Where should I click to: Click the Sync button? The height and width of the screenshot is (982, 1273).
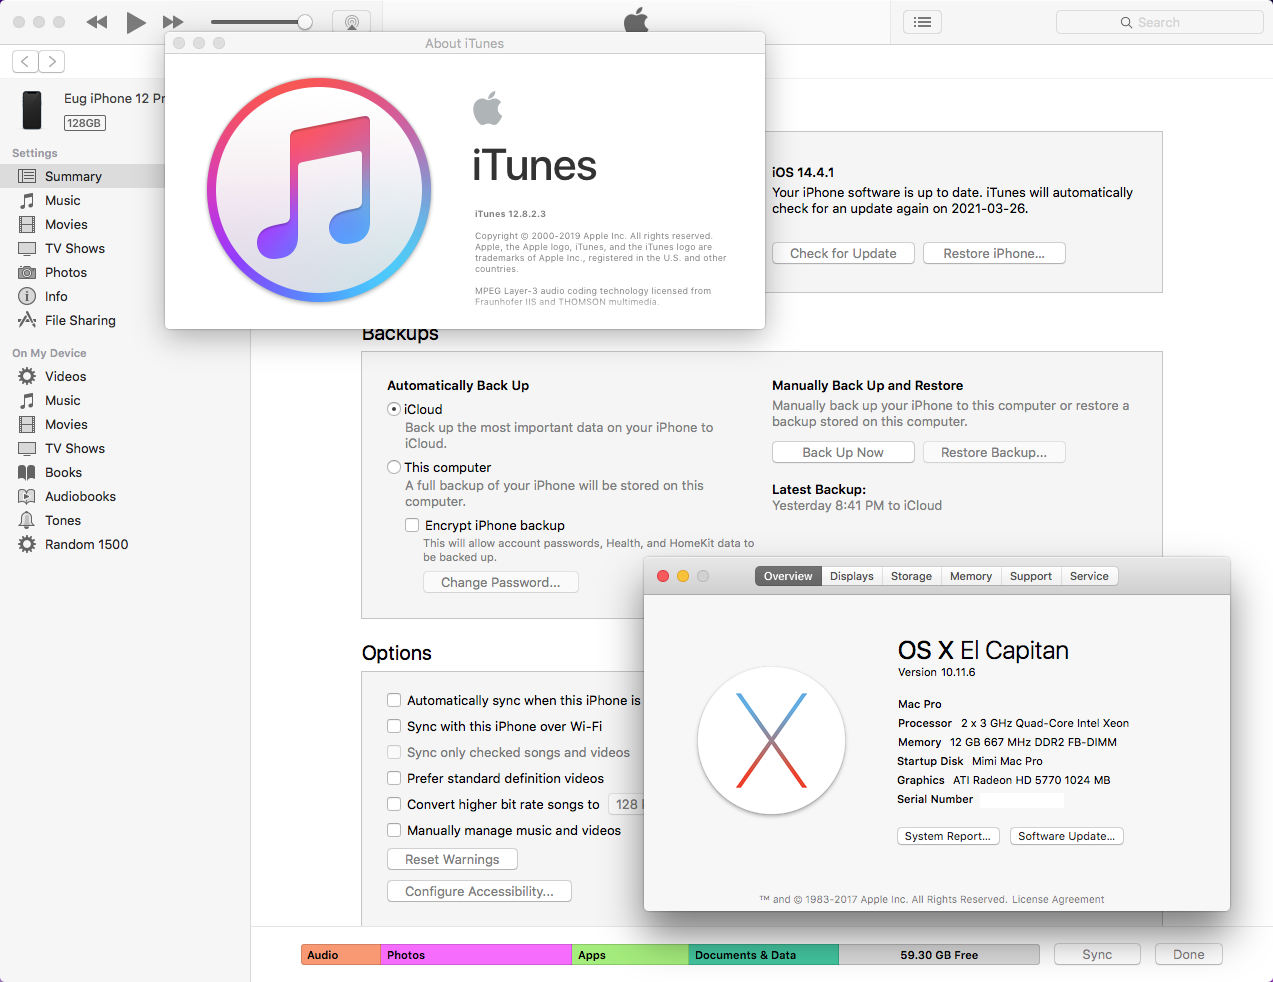coord(1097,954)
